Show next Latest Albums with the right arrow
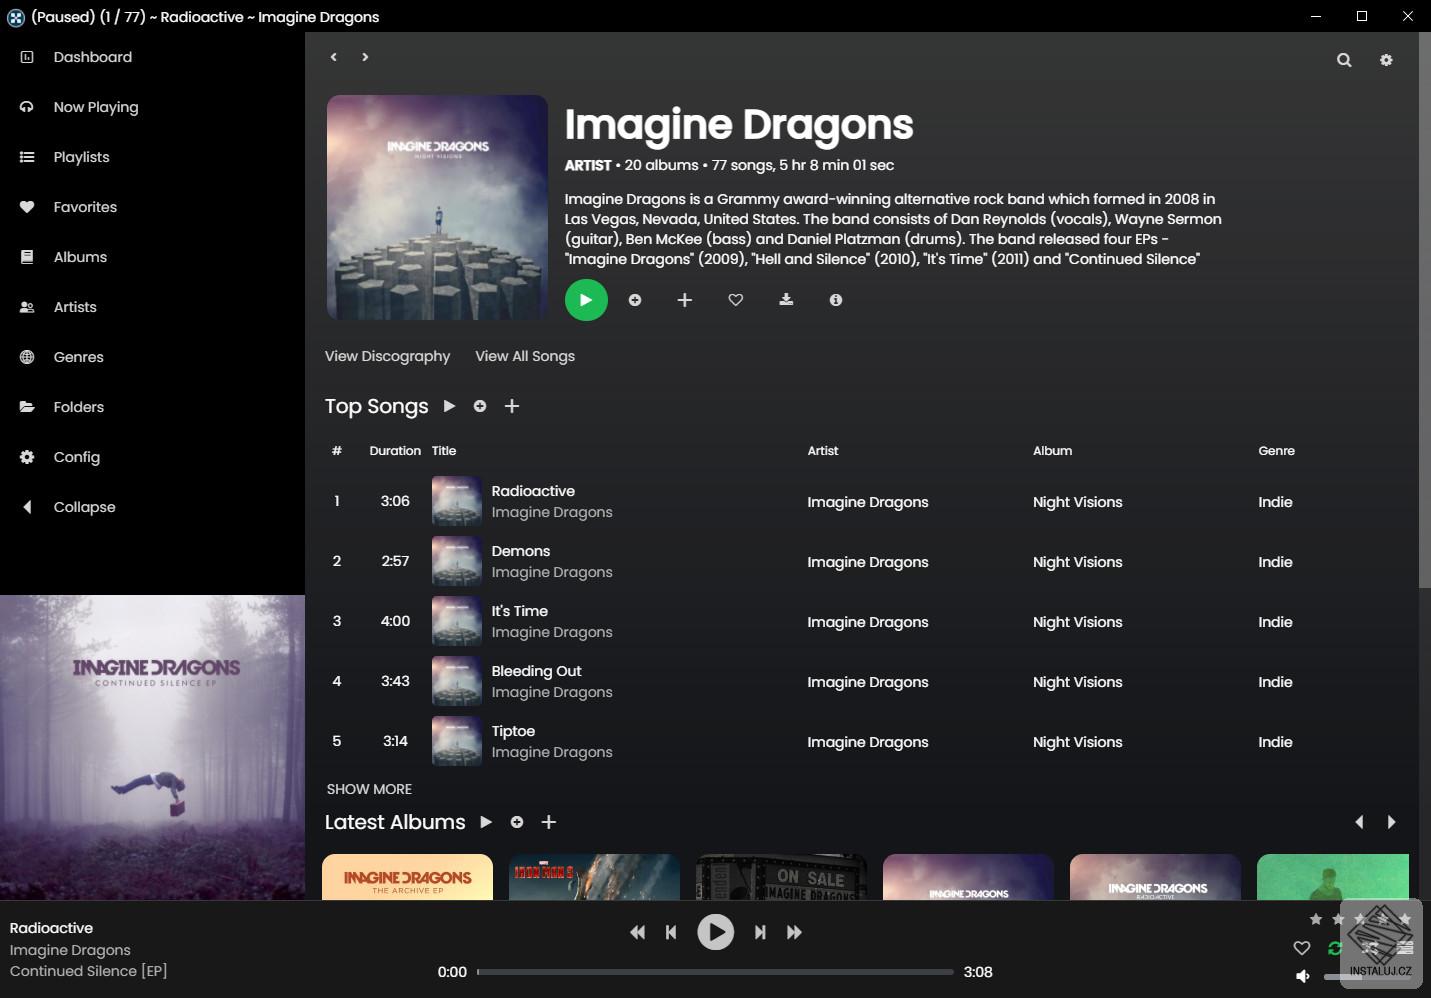 pos(1391,822)
